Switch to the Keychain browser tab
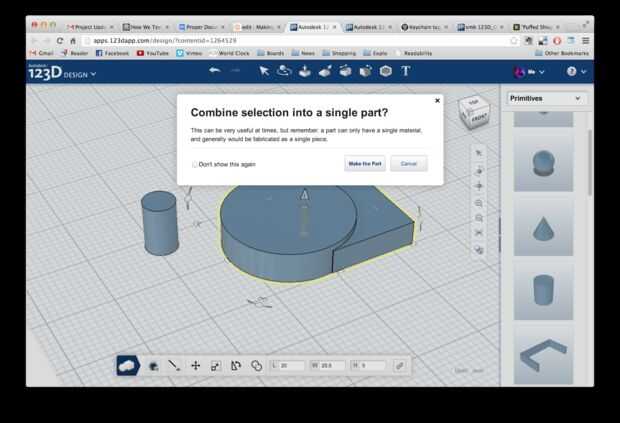Screen dimensions: 620x423 (x=427, y=27)
